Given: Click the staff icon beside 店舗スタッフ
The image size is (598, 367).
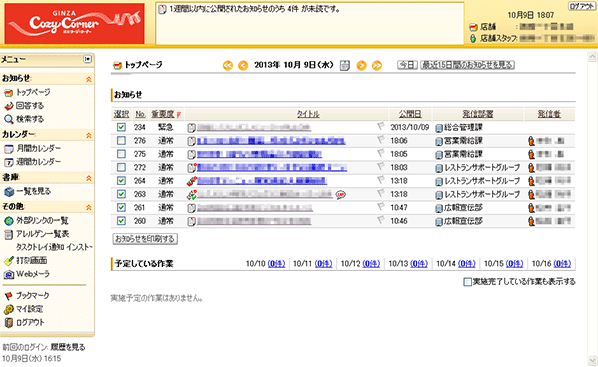Looking at the screenshot, I should 473,38.
